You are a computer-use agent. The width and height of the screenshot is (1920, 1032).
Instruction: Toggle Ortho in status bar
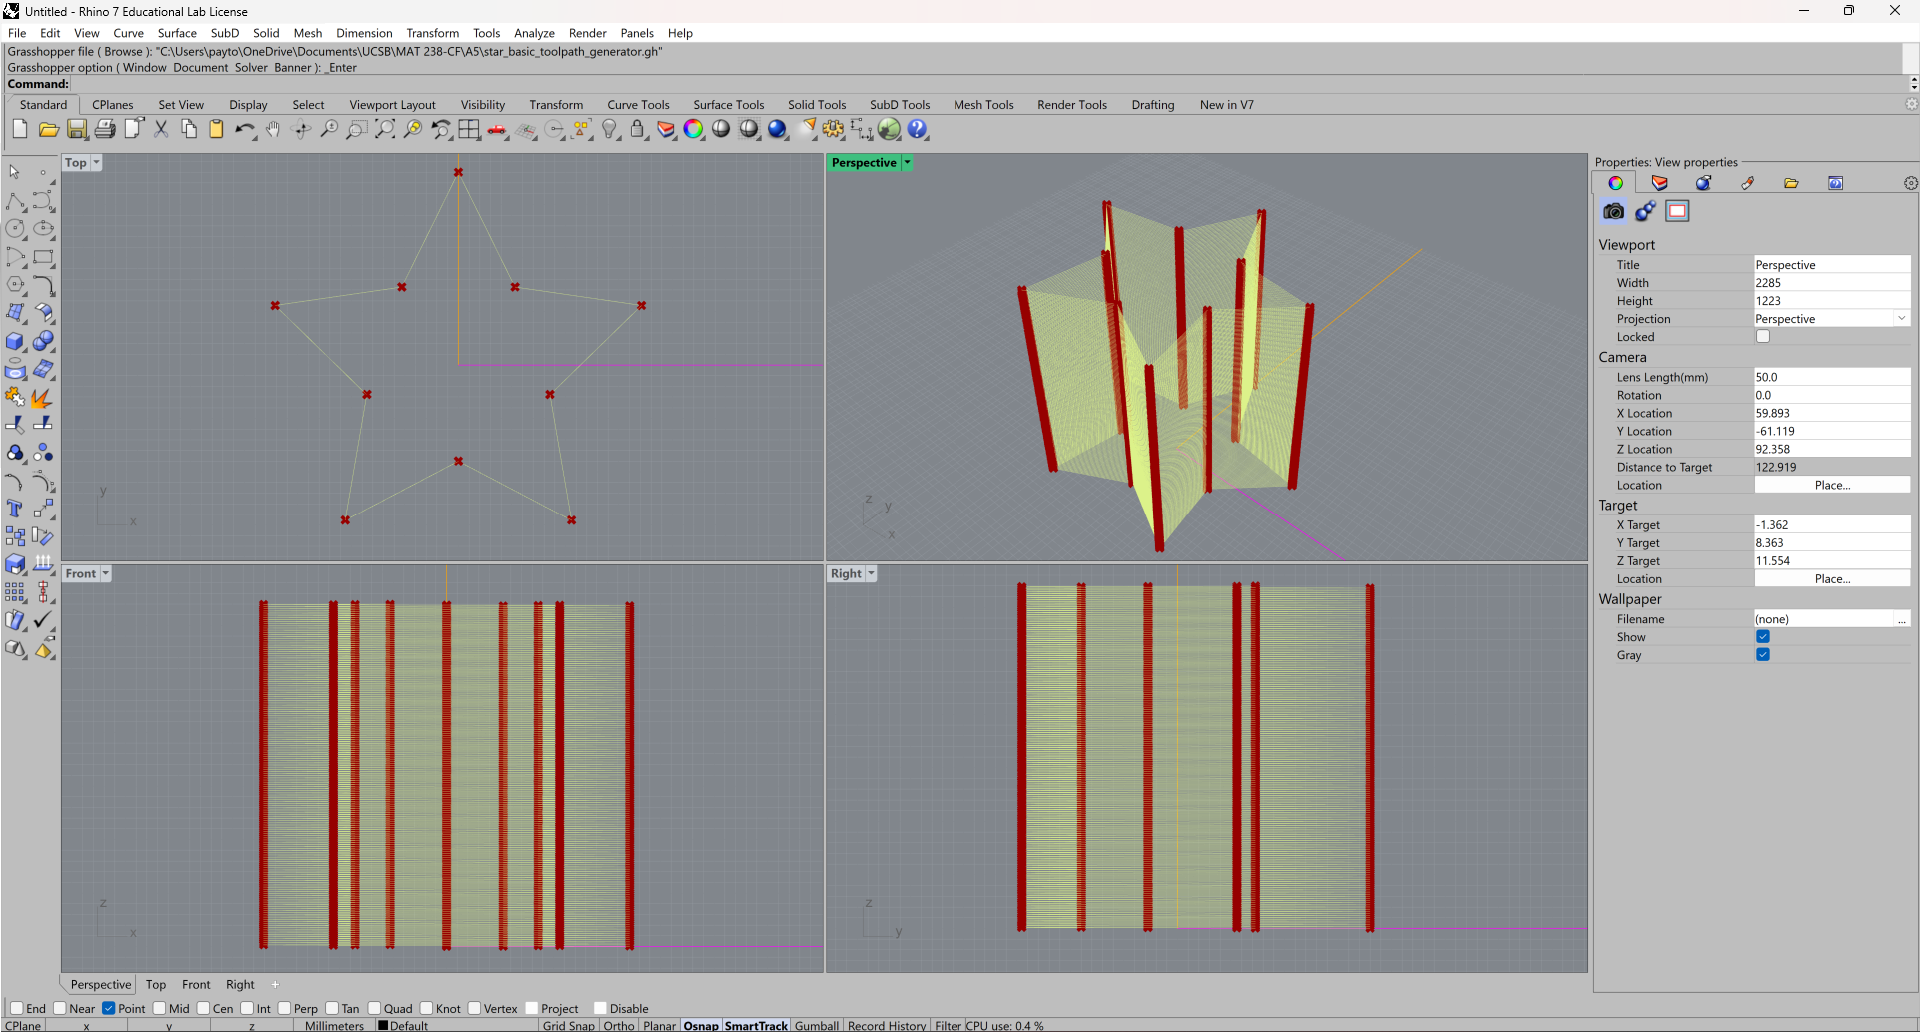tap(619, 1025)
